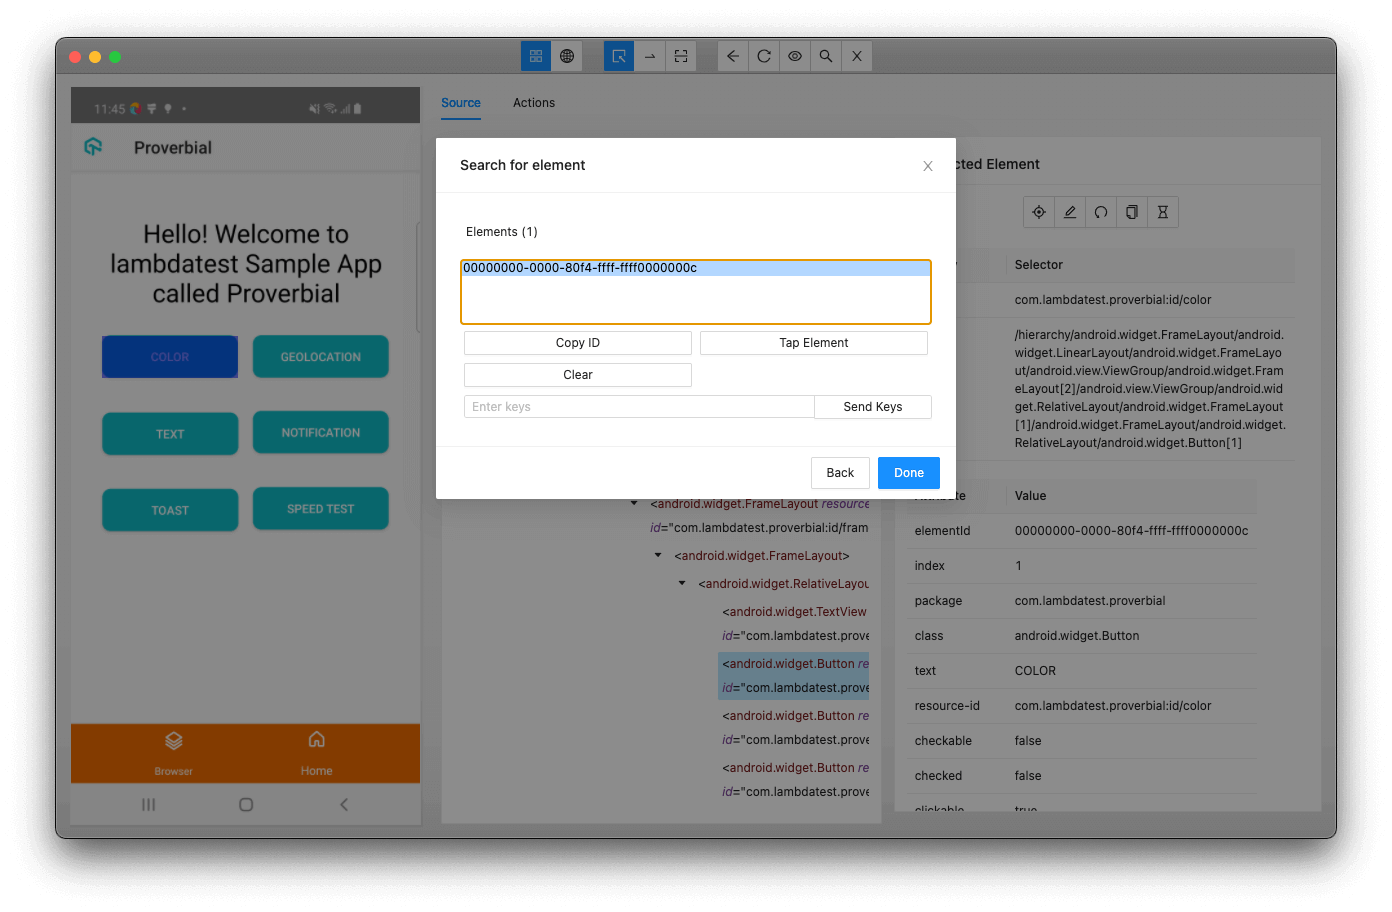
Task: Collapse the FrameLayout resource node triangle
Action: (632, 503)
